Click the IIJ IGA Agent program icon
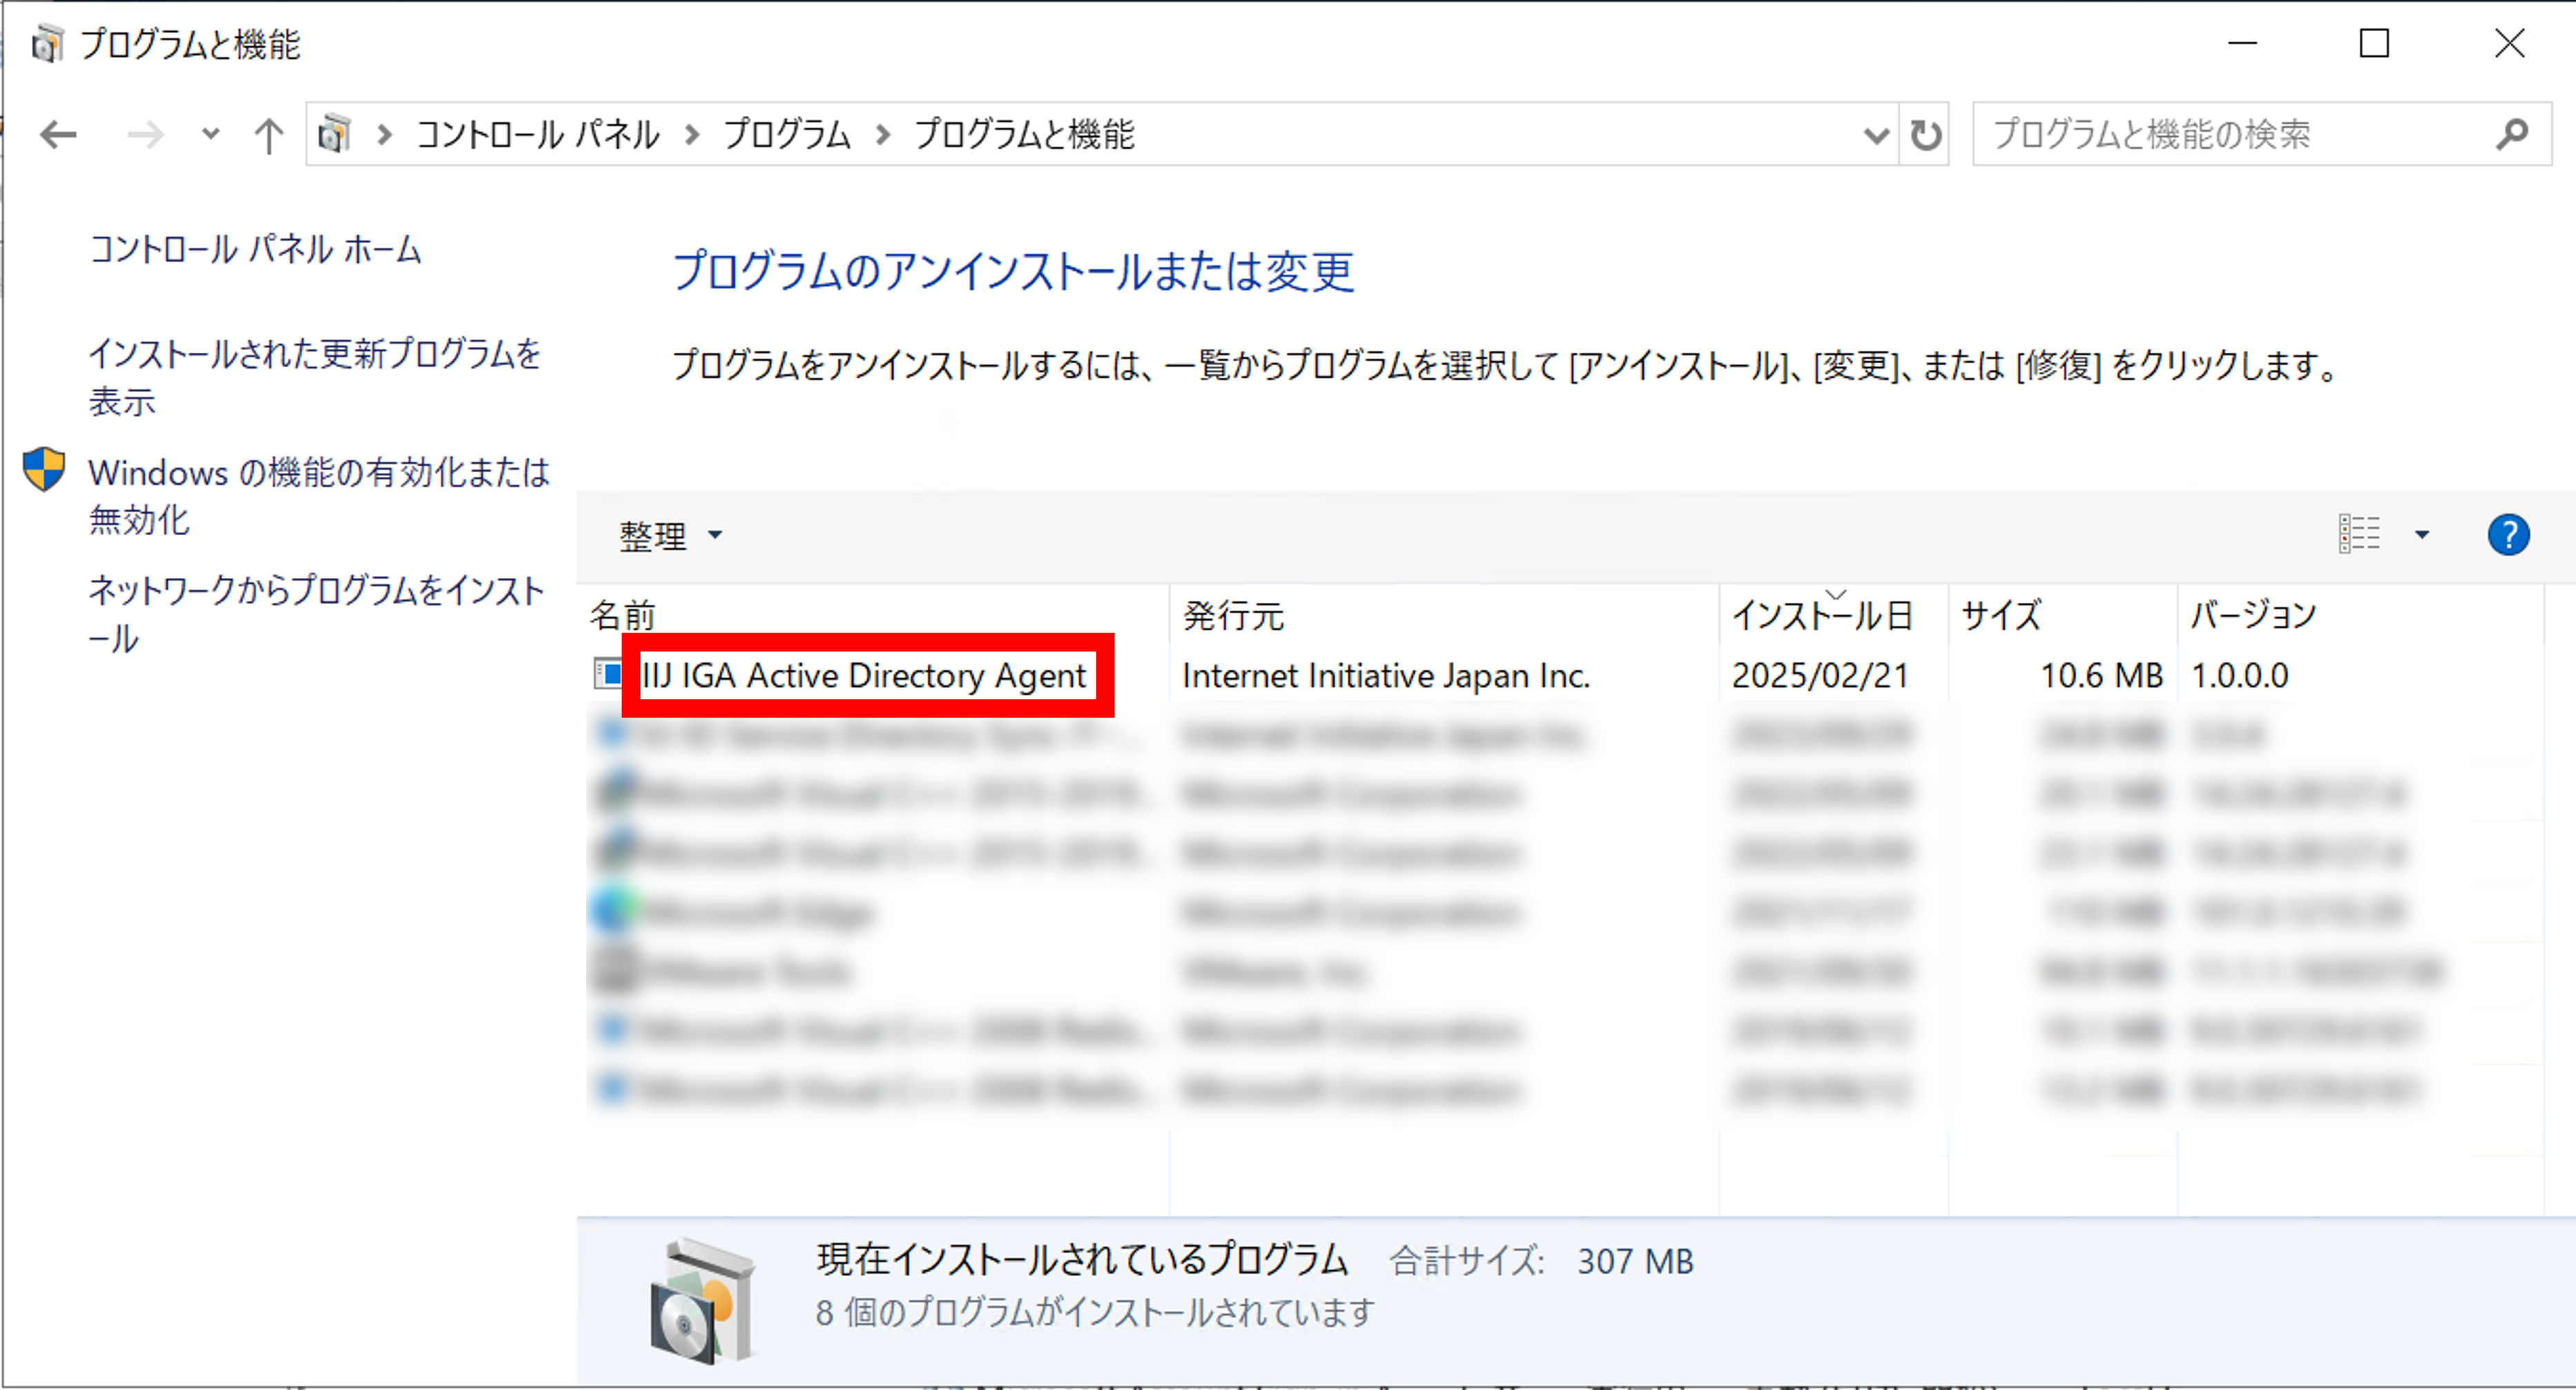Screen dimensions: 2576x1390 click(x=607, y=675)
